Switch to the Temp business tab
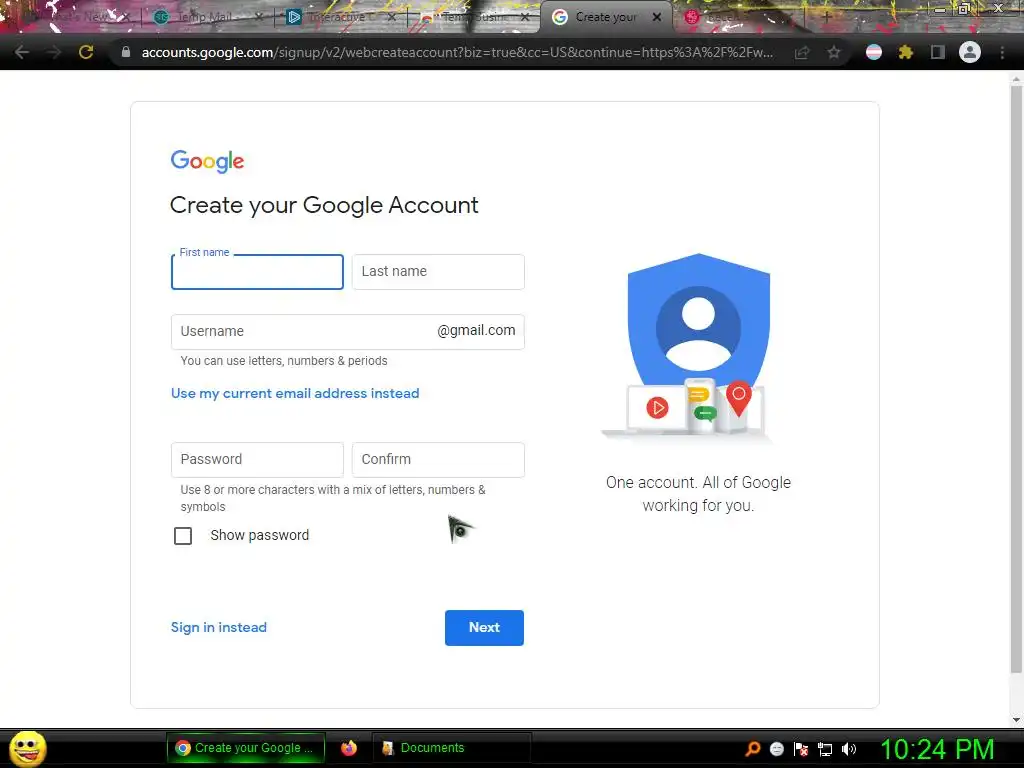Image resolution: width=1024 pixels, height=768 pixels. pos(473,17)
